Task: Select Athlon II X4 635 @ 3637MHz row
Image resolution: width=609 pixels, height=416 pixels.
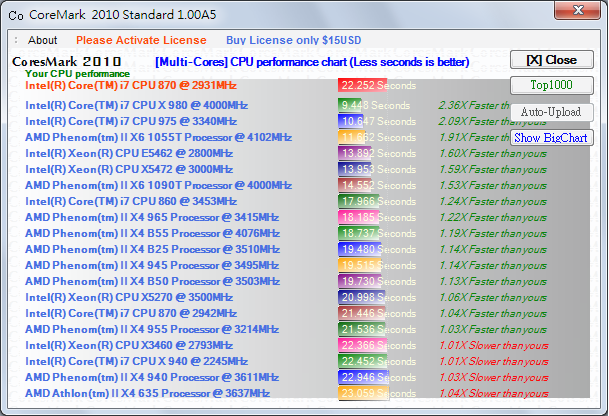Action: (148, 393)
